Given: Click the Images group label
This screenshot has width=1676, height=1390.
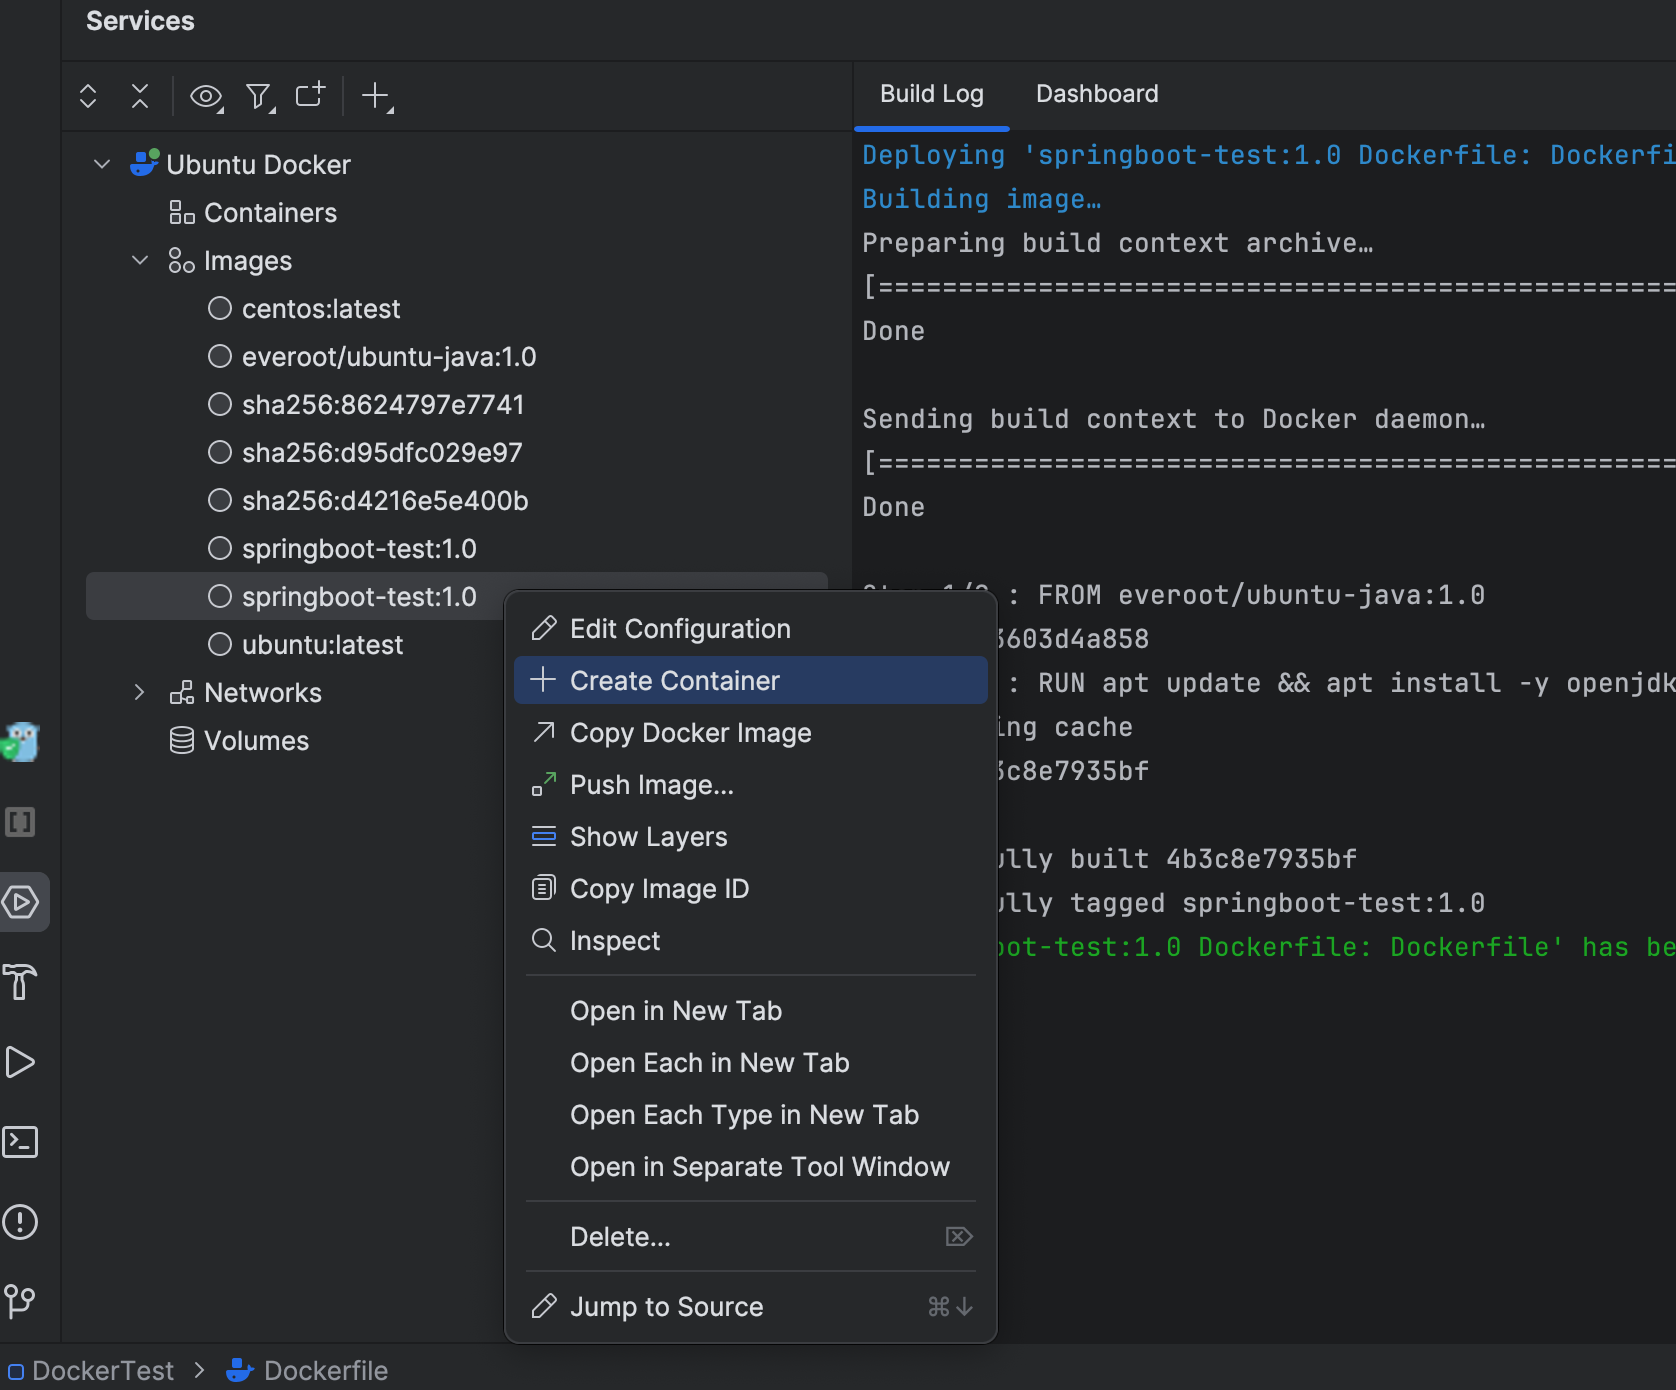Looking at the screenshot, I should pyautogui.click(x=247, y=260).
